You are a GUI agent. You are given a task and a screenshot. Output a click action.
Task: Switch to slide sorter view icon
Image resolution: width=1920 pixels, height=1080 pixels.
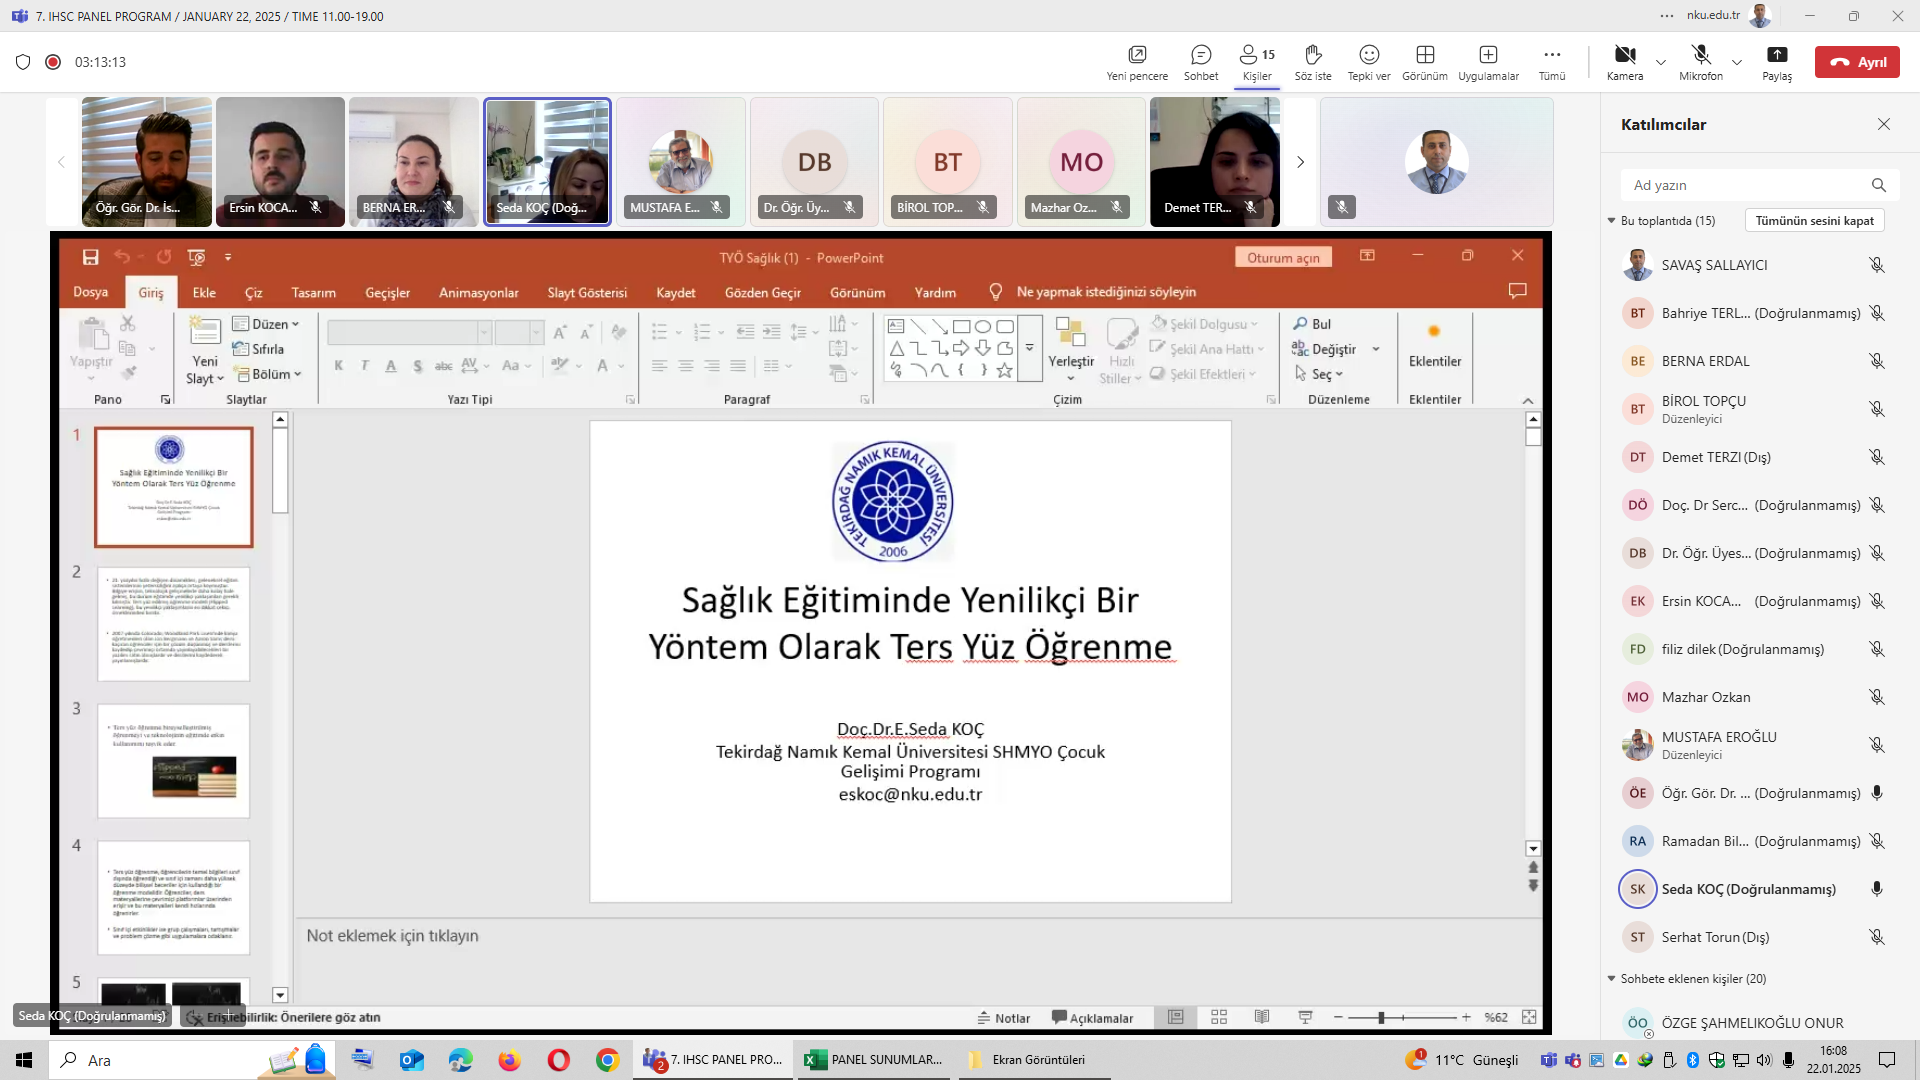pyautogui.click(x=1219, y=1017)
